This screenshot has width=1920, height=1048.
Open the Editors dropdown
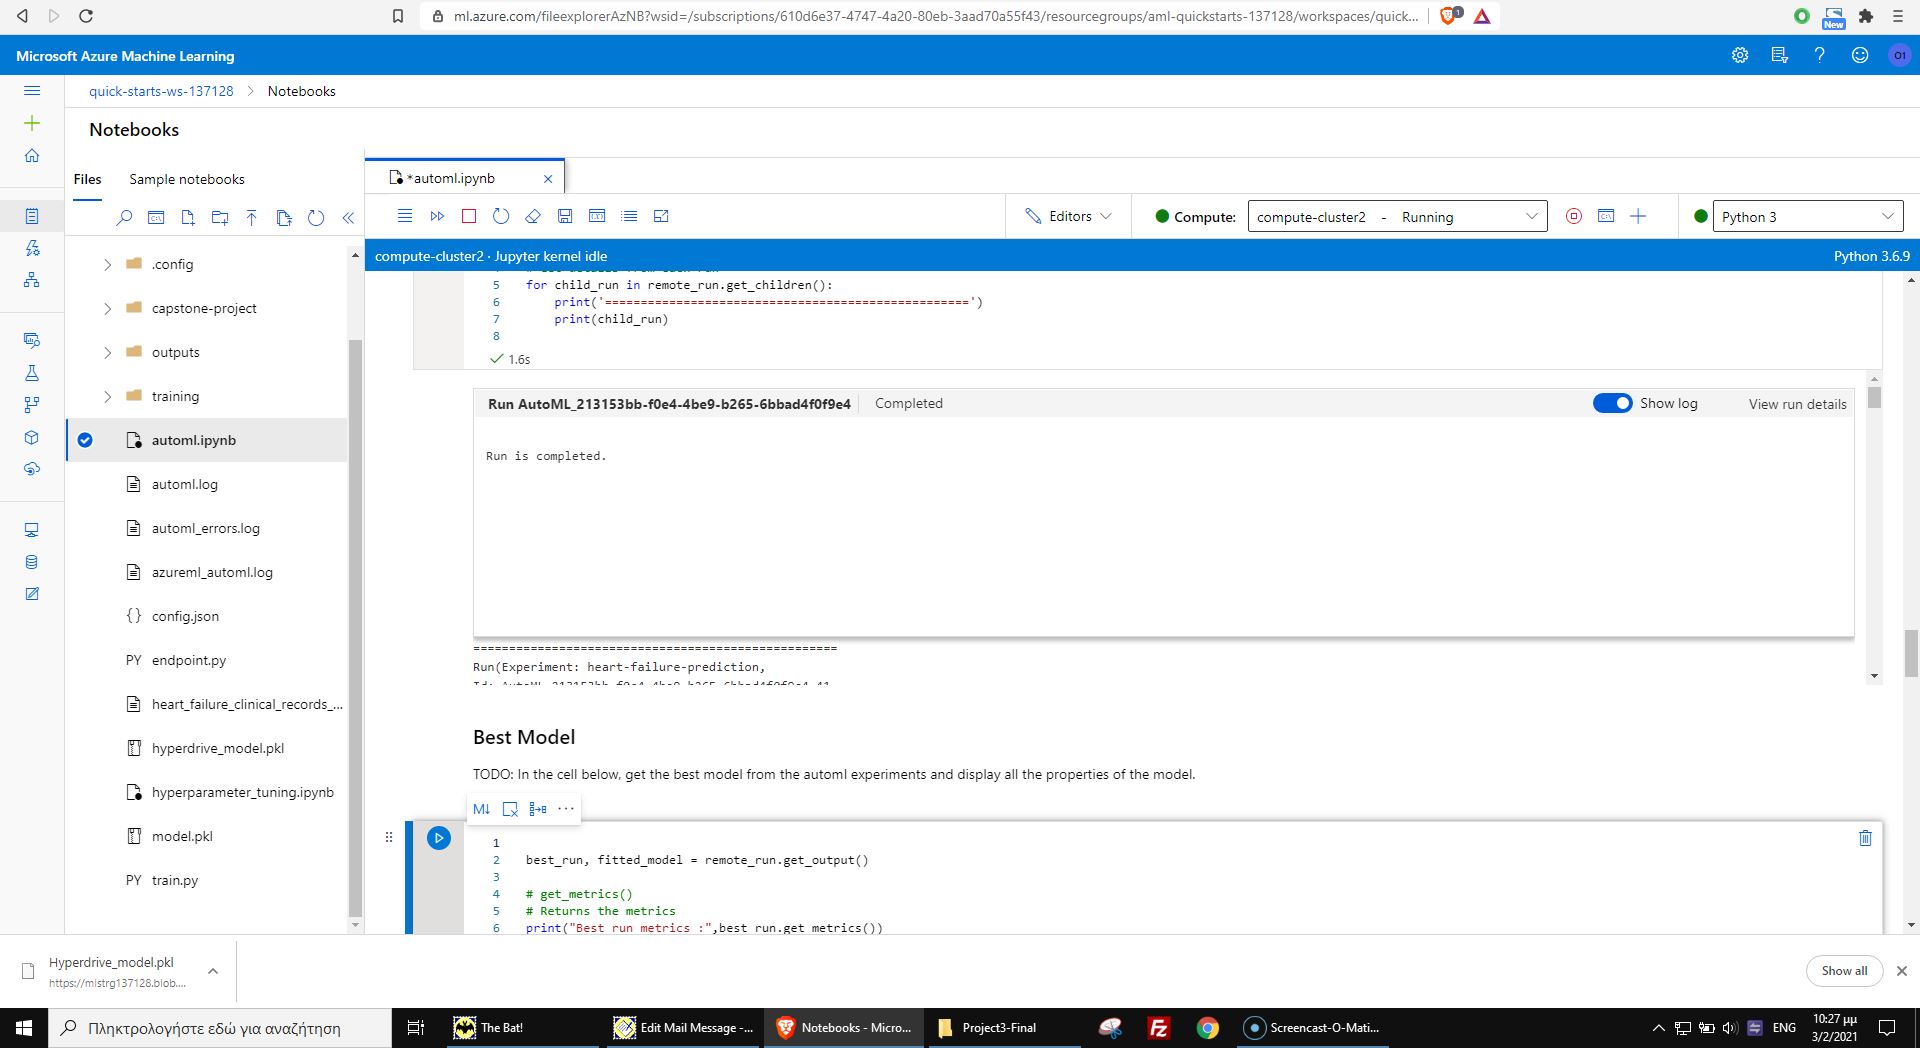1068,216
